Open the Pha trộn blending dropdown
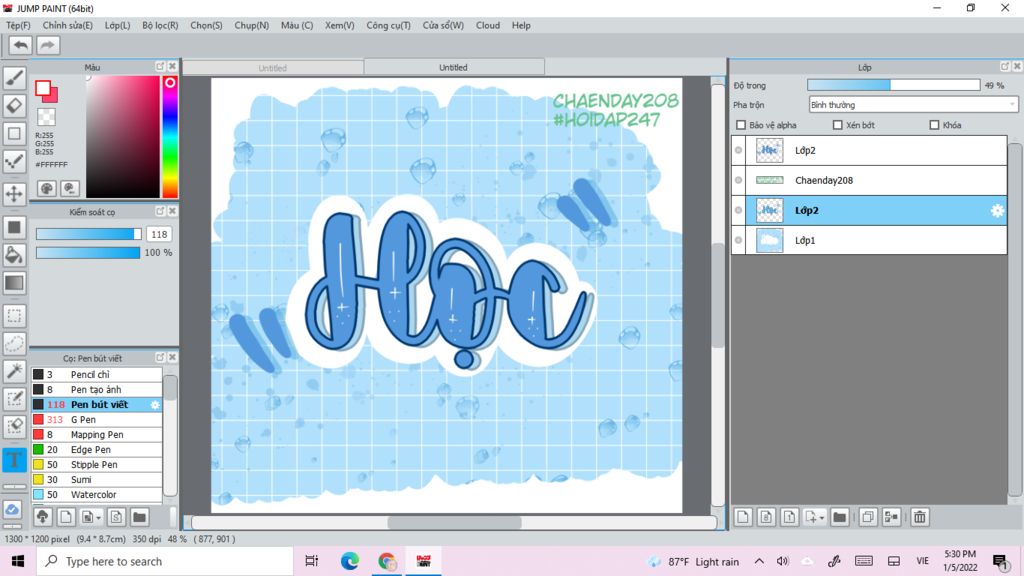The height and width of the screenshot is (576, 1024). click(x=913, y=104)
